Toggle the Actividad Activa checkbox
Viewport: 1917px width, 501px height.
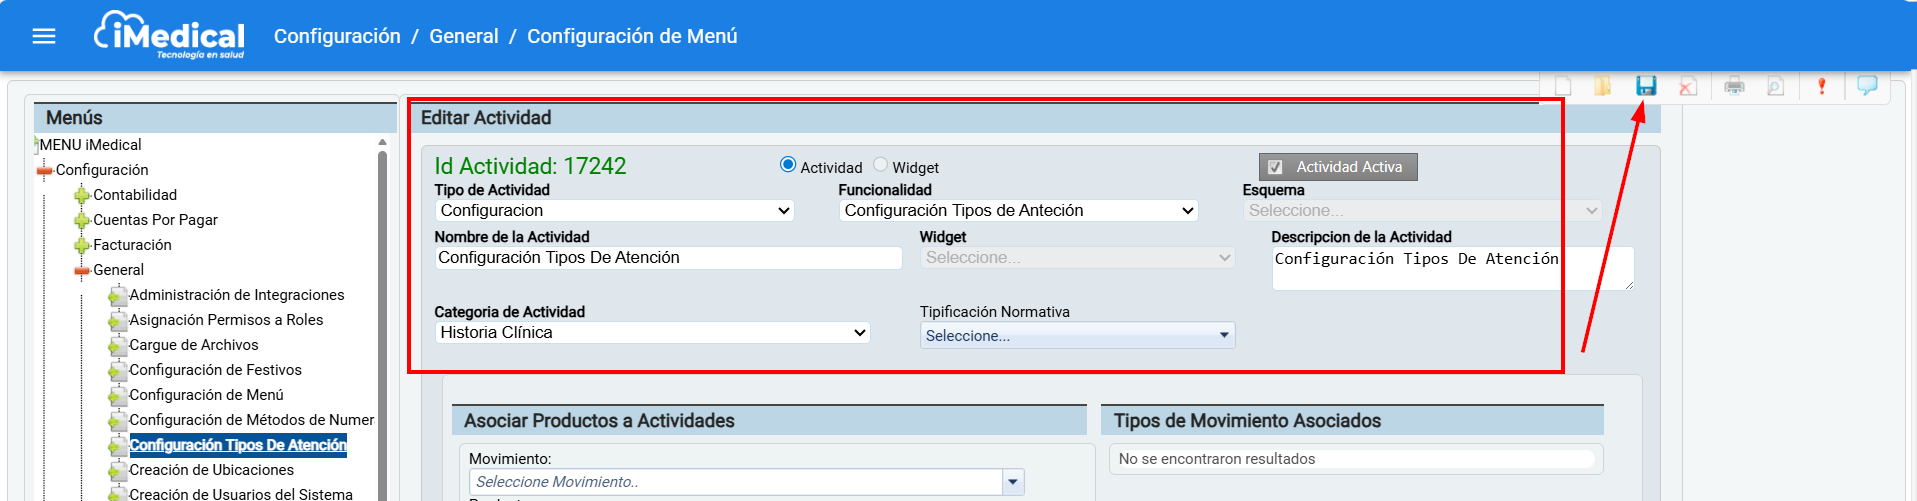[1275, 167]
